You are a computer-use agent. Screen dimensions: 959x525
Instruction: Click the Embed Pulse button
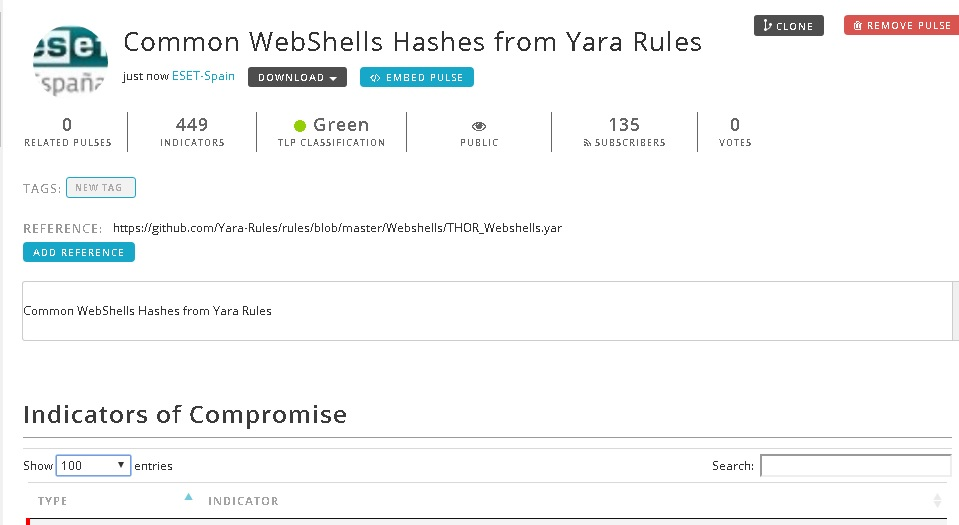(417, 77)
